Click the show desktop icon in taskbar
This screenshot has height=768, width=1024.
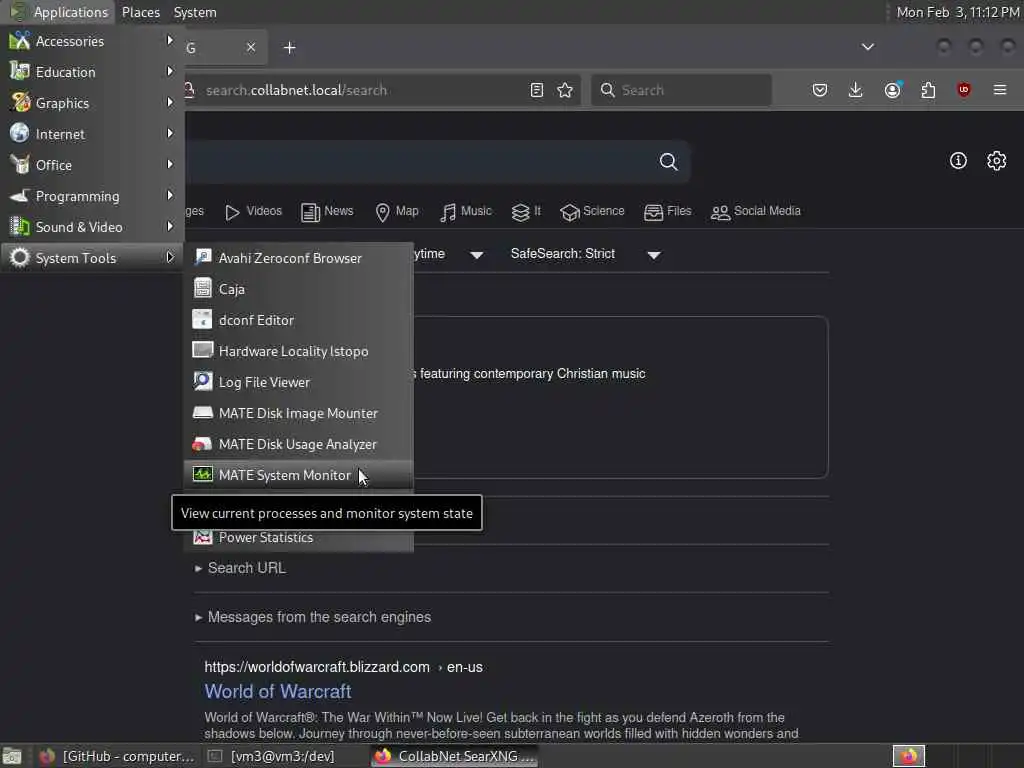pos(12,756)
